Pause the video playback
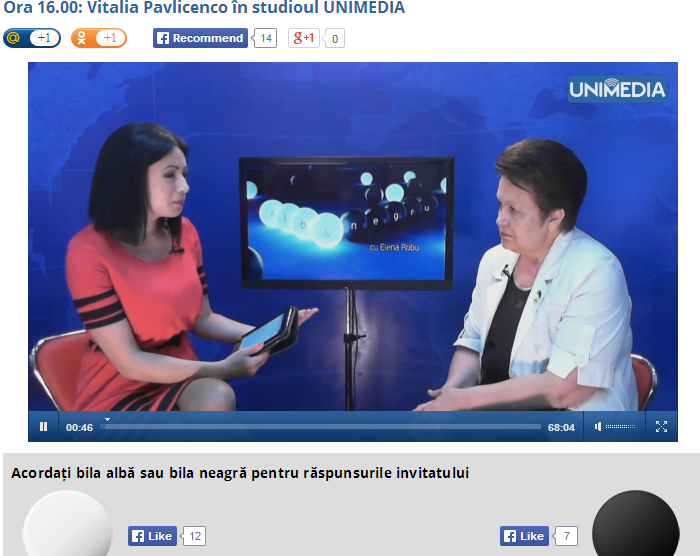 pos(43,427)
